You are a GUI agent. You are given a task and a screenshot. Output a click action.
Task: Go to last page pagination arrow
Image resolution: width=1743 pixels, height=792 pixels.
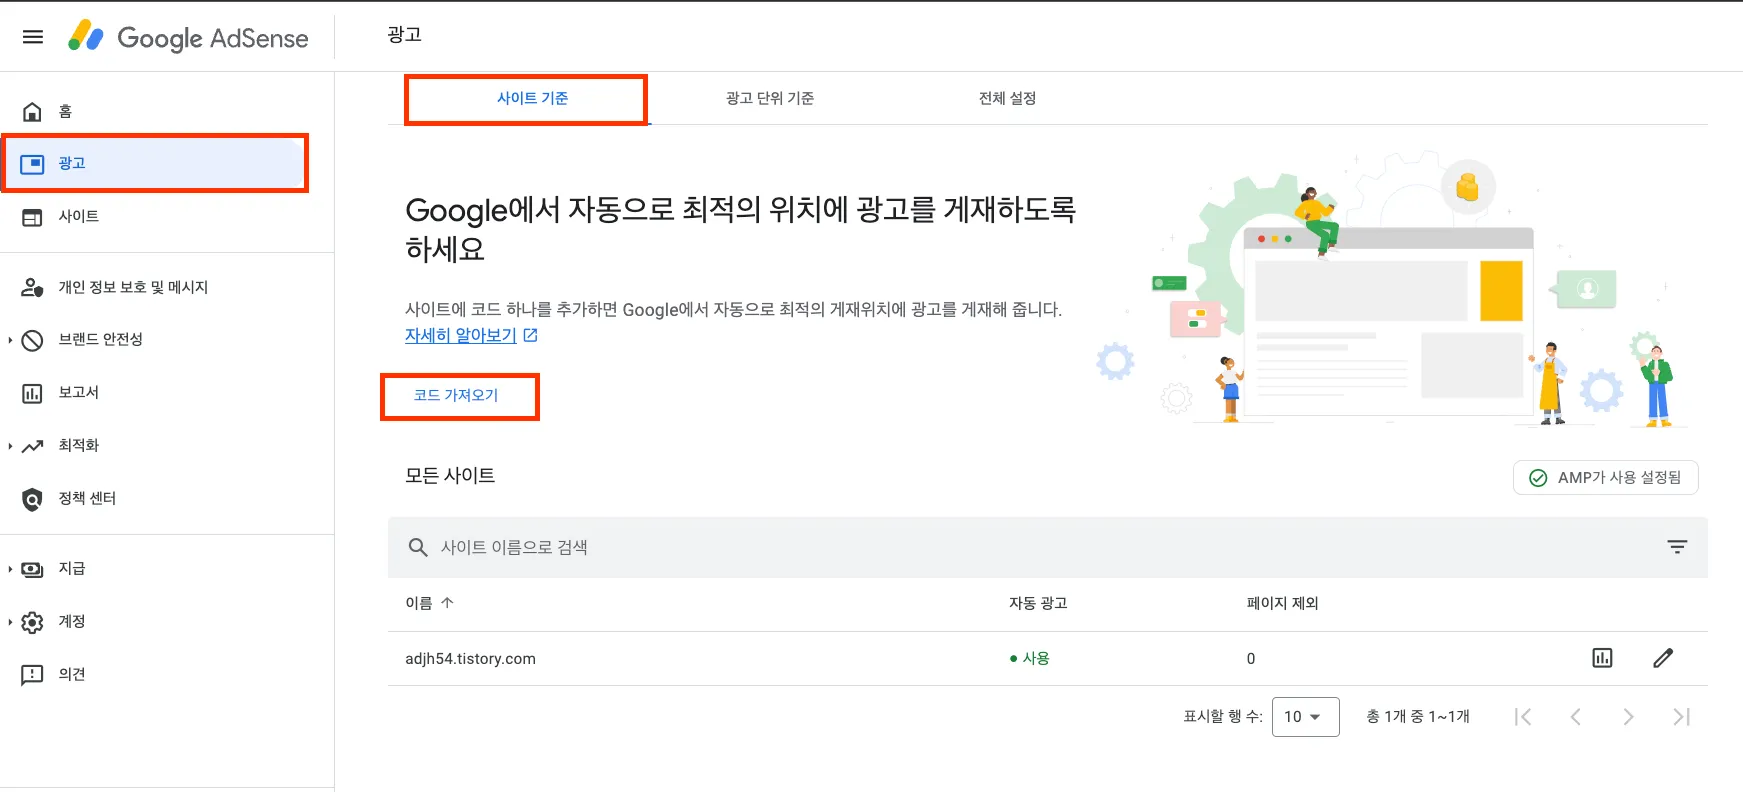(1681, 717)
